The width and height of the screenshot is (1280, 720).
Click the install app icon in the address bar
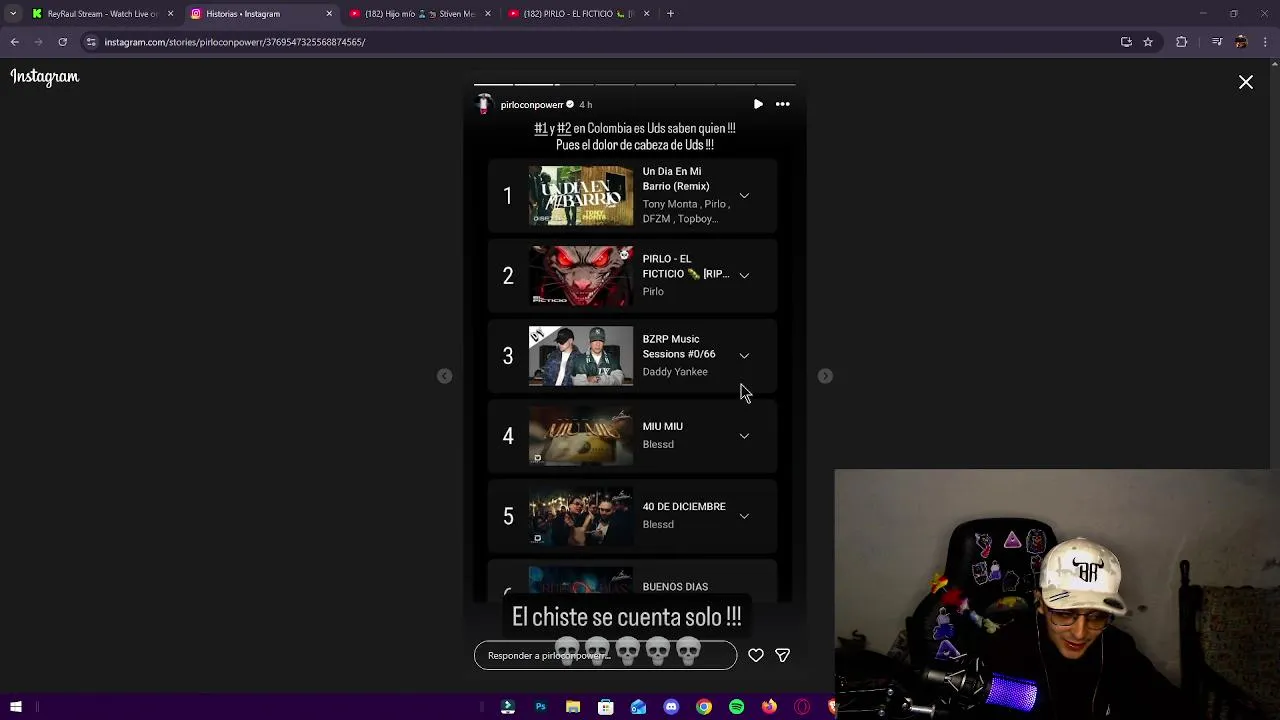[1126, 42]
